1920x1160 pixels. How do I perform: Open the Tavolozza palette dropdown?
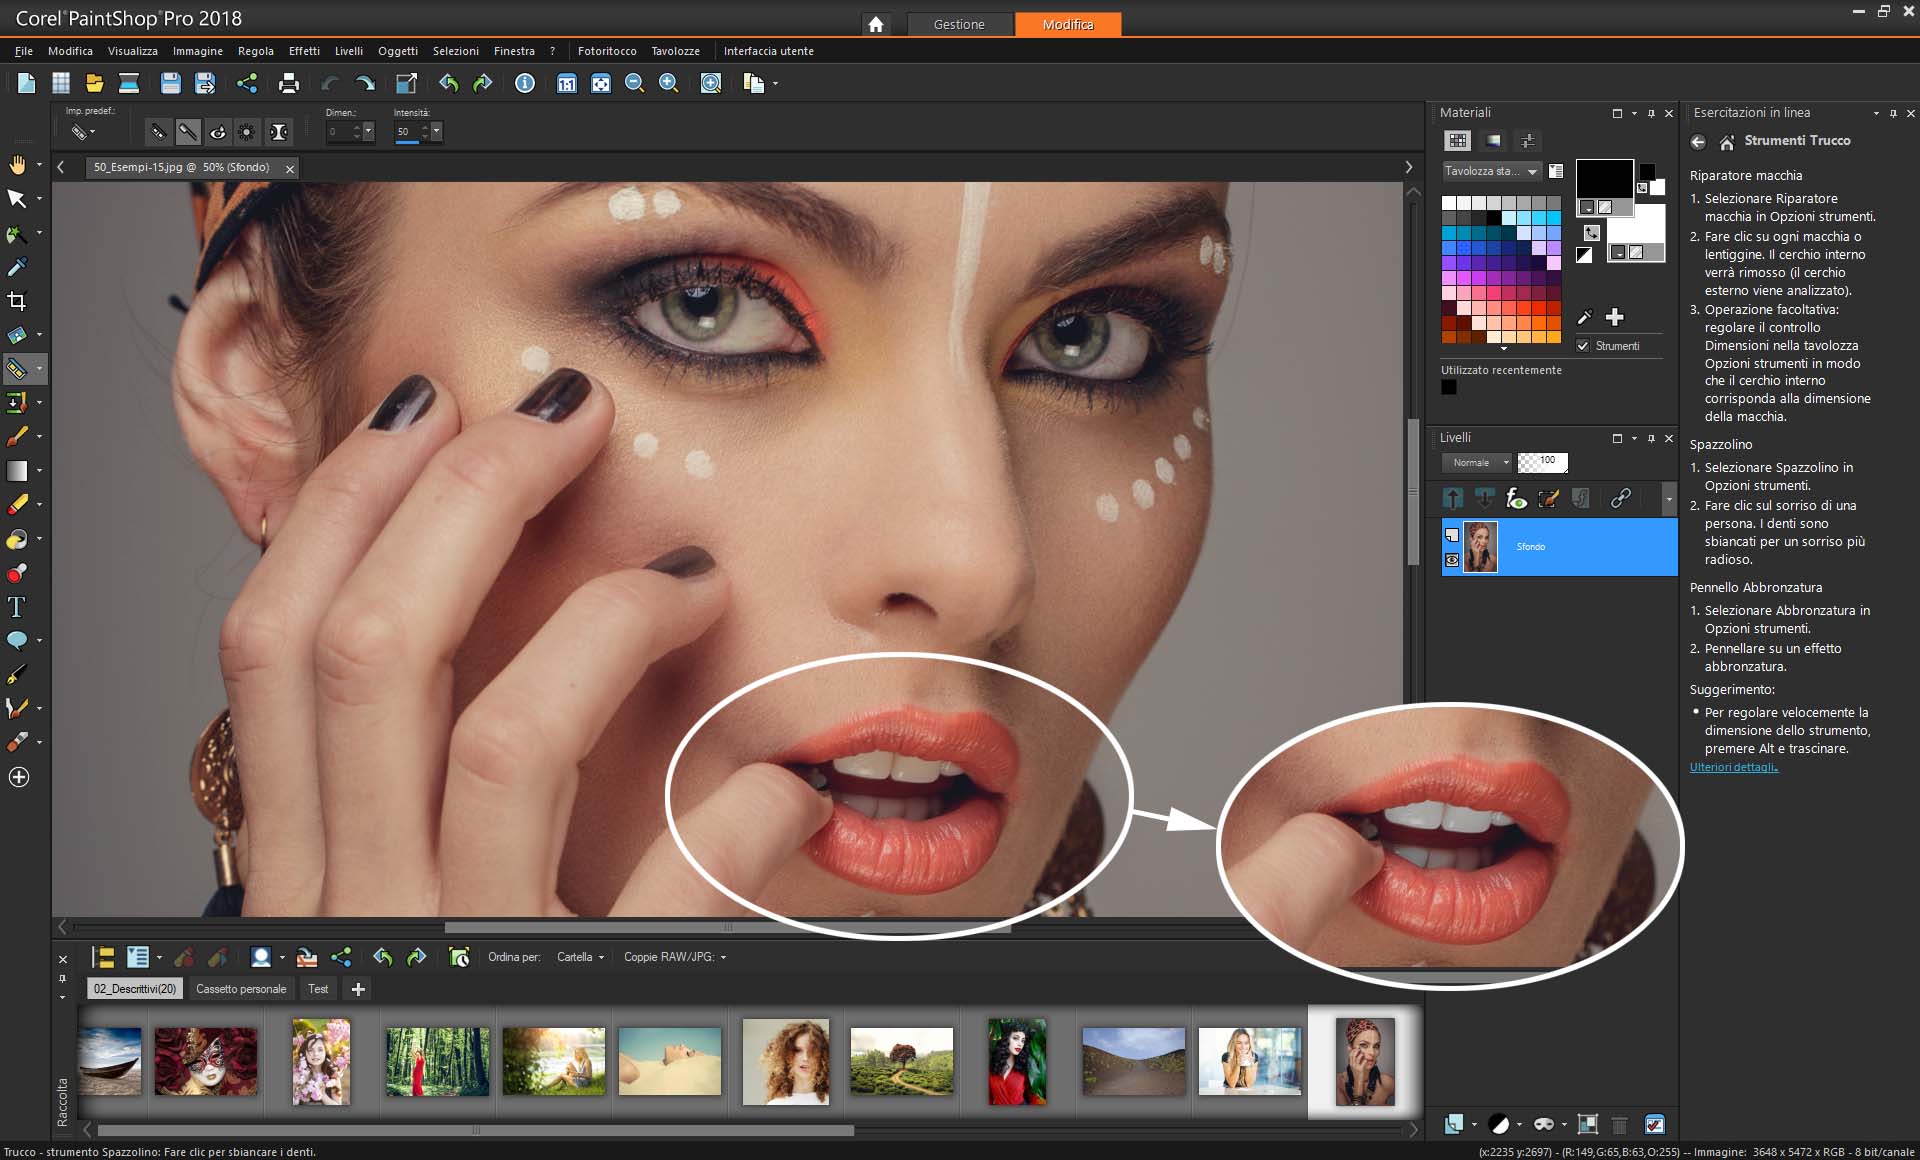click(x=1490, y=172)
